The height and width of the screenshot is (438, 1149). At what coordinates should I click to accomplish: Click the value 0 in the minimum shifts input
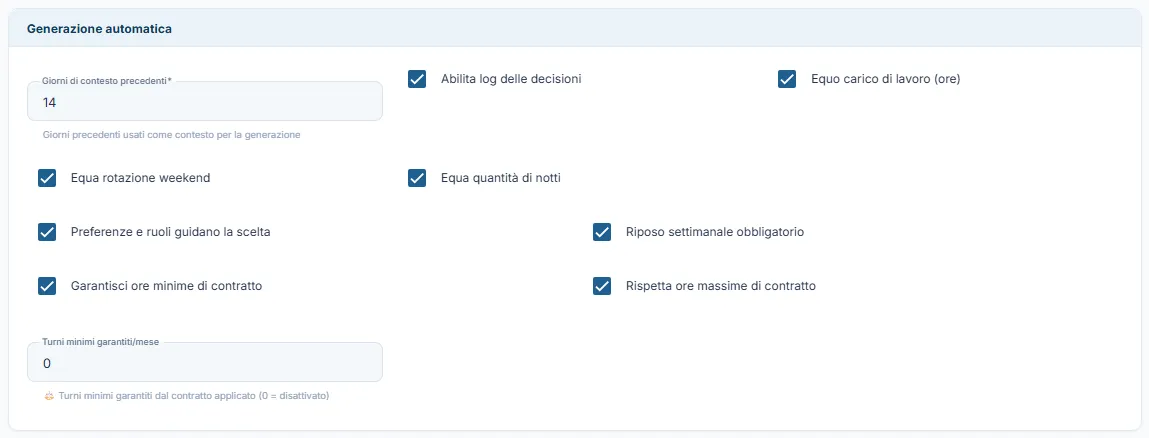(x=47, y=364)
